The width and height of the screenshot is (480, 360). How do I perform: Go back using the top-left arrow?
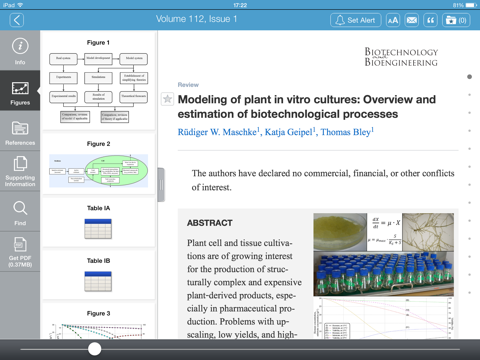(x=17, y=20)
